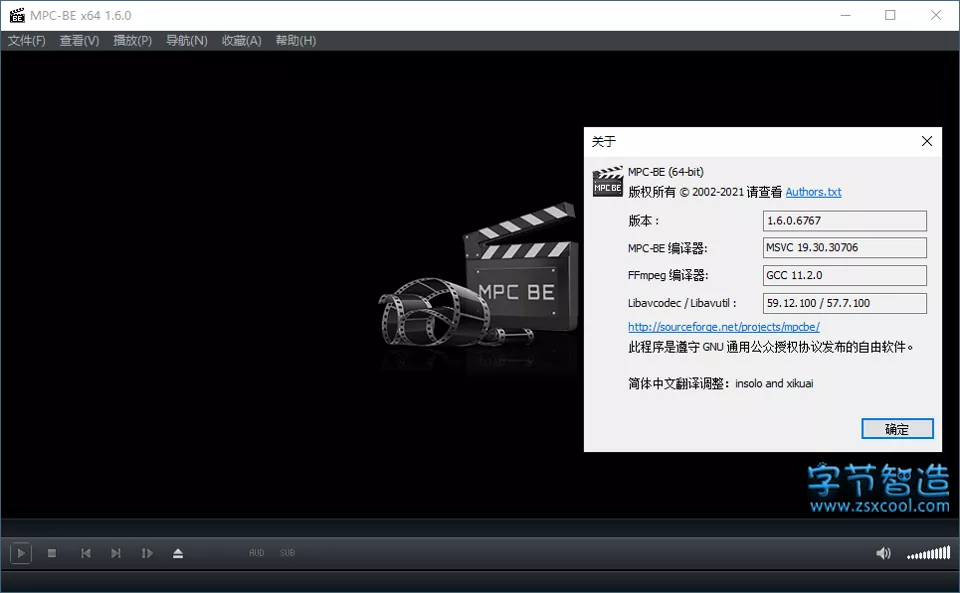Click the 'FFmpeg 编译器:' label

coord(668,275)
